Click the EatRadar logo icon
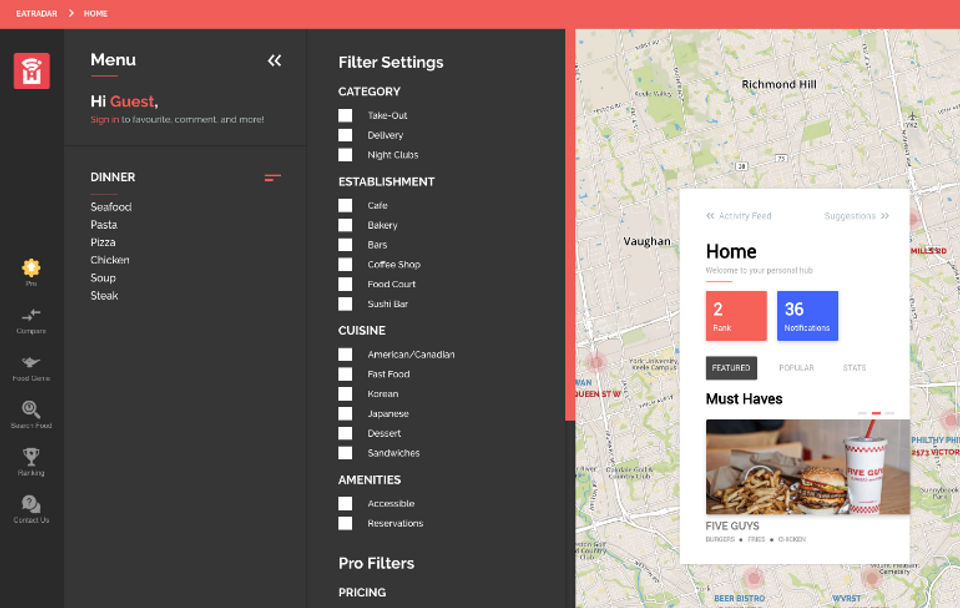 32,71
